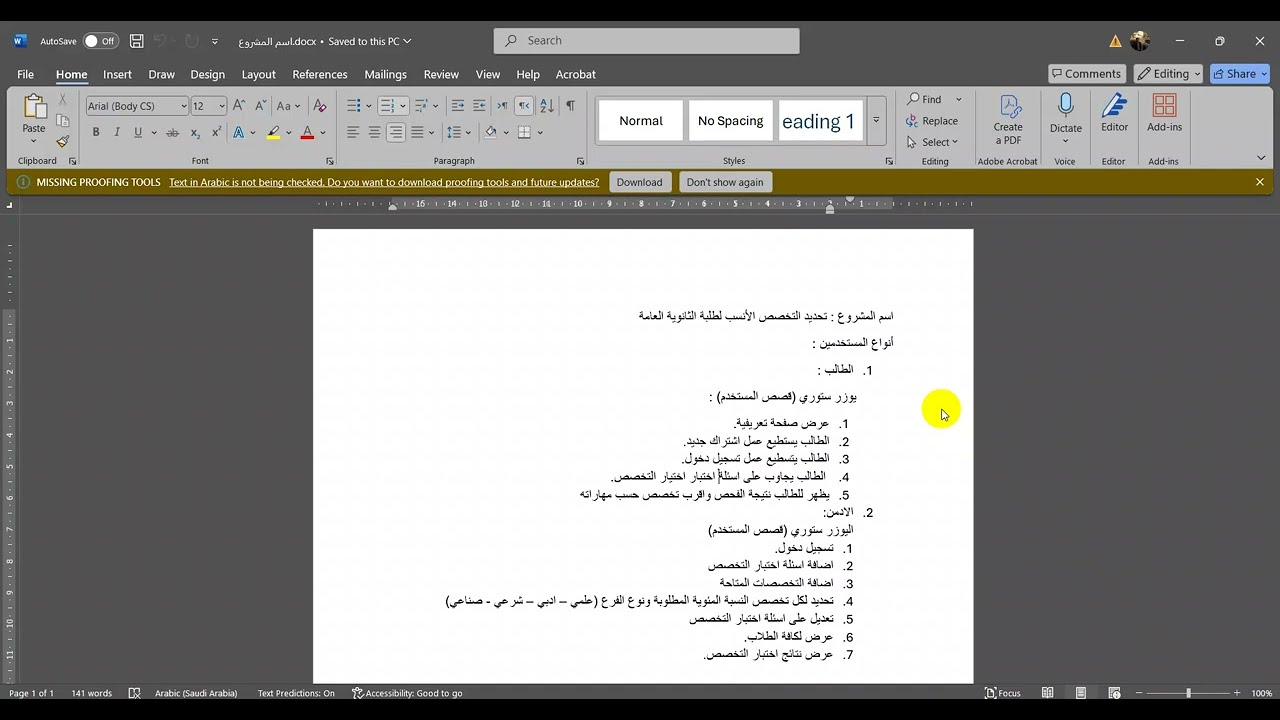Click the Don't show again button
This screenshot has width=1280, height=720.
pos(725,182)
